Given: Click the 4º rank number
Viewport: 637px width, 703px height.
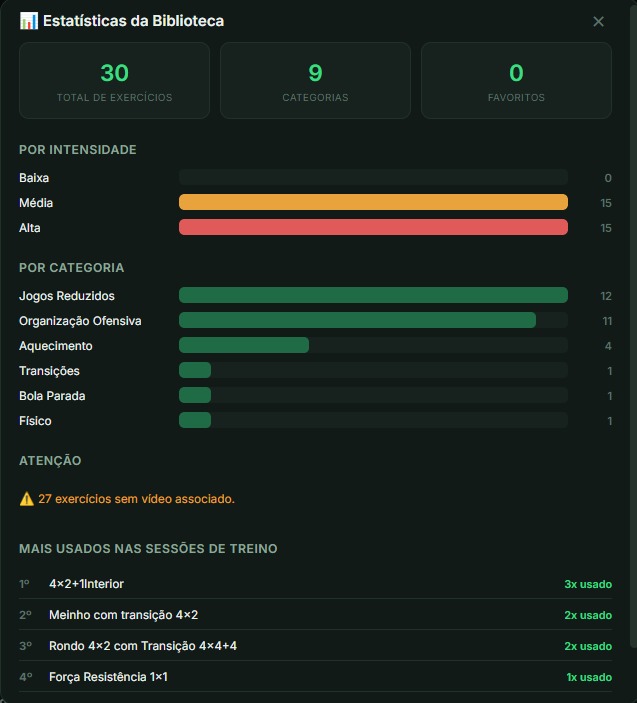Looking at the screenshot, I should tap(26, 677).
